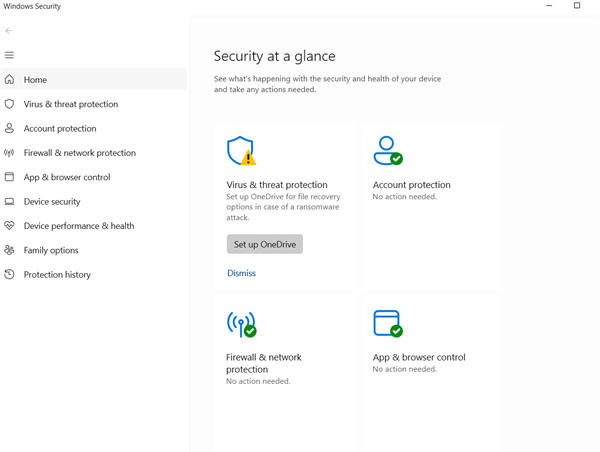600x452 pixels.
Task: Click the Protection history clock icon
Action: point(10,274)
